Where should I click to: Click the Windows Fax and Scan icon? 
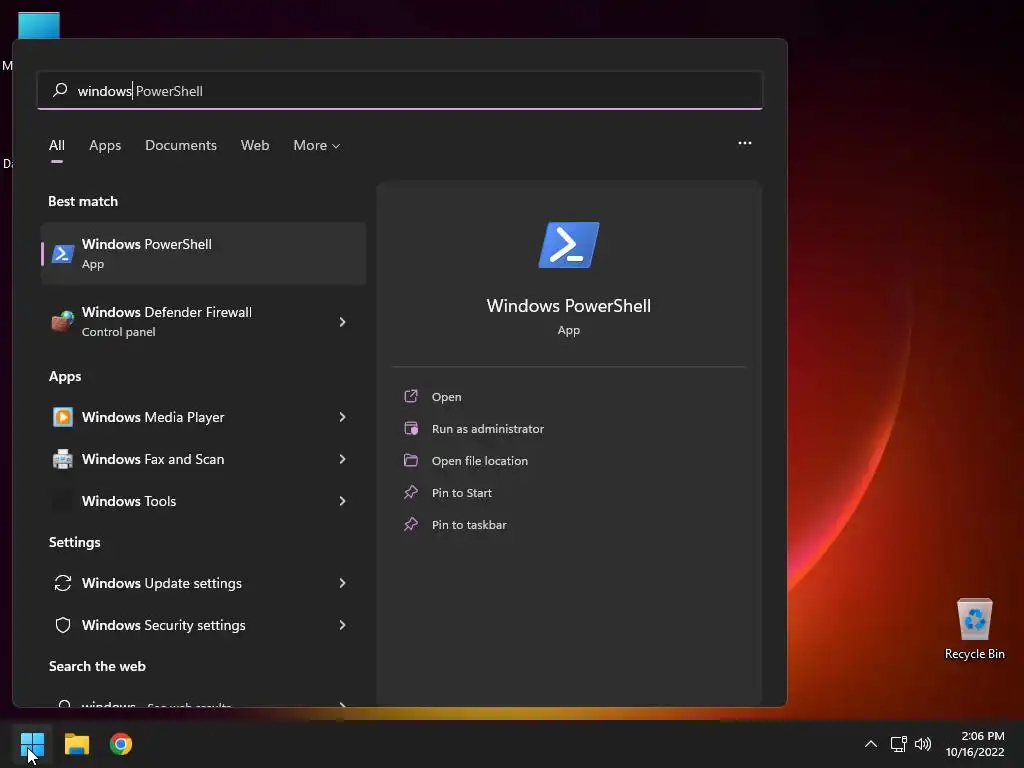(x=63, y=459)
